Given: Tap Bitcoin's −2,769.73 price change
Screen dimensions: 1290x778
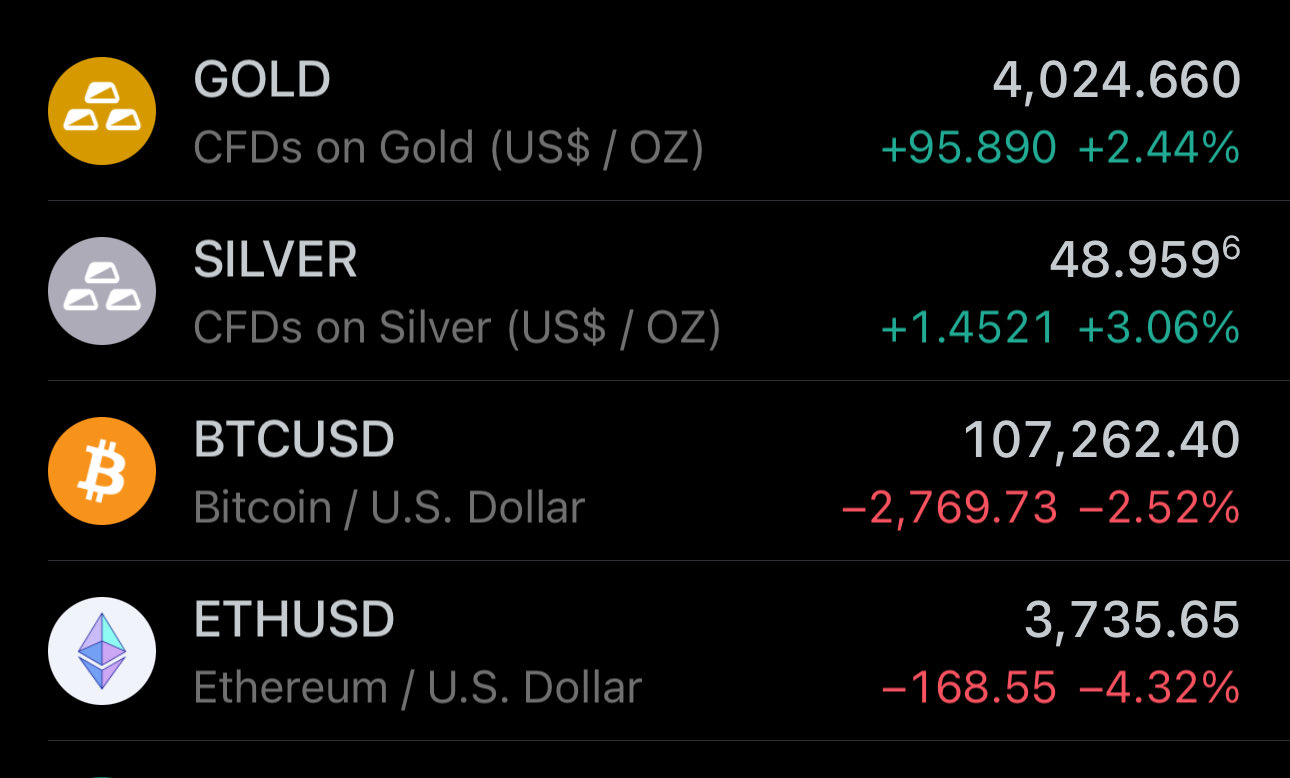Looking at the screenshot, I should [950, 508].
